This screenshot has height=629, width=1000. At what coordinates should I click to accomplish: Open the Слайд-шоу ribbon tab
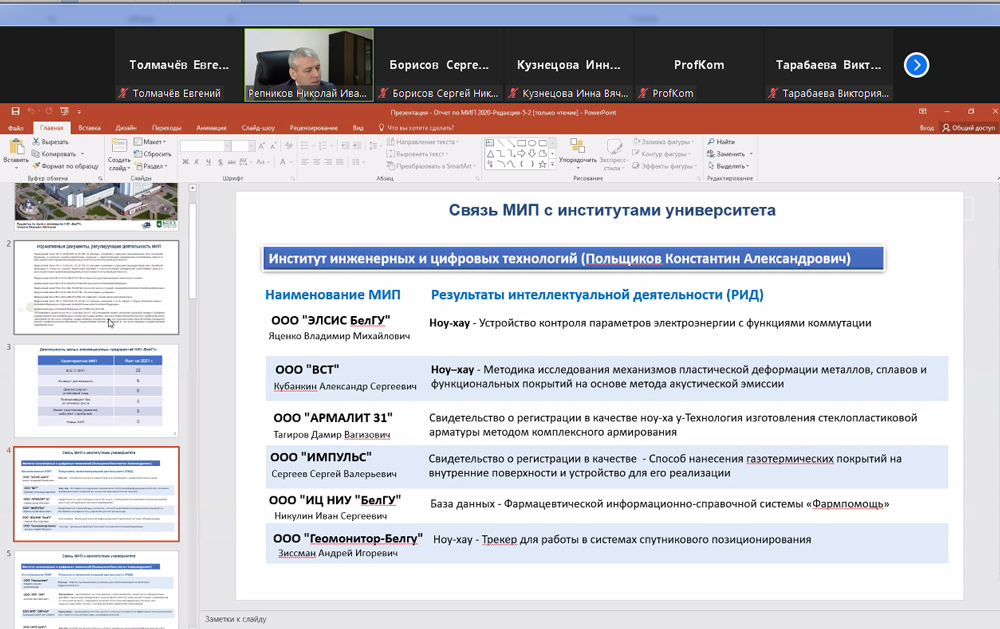pyautogui.click(x=257, y=128)
